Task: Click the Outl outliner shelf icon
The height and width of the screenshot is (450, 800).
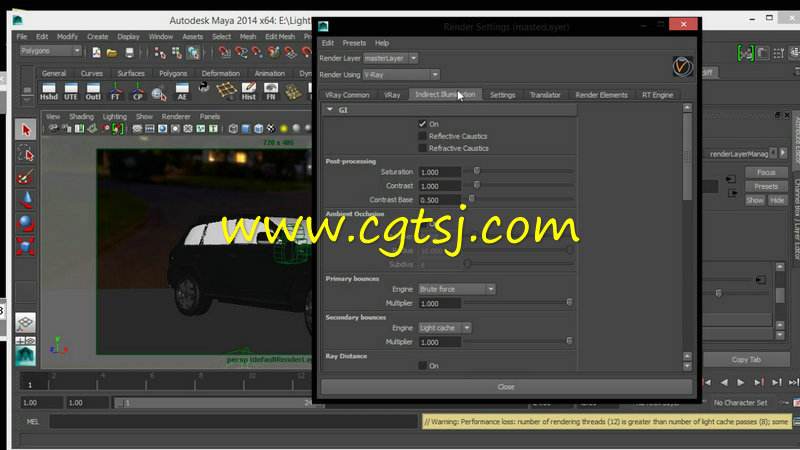Action: 93,92
